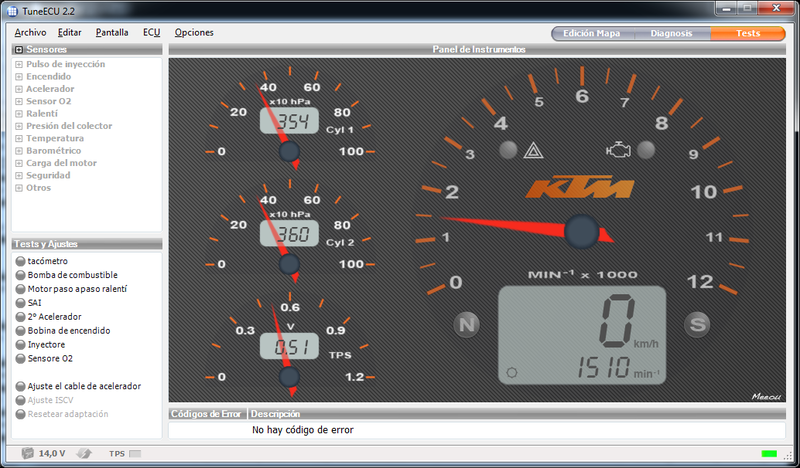The width and height of the screenshot is (800, 468).
Task: Click the No hay código de error message
Action: [303, 430]
